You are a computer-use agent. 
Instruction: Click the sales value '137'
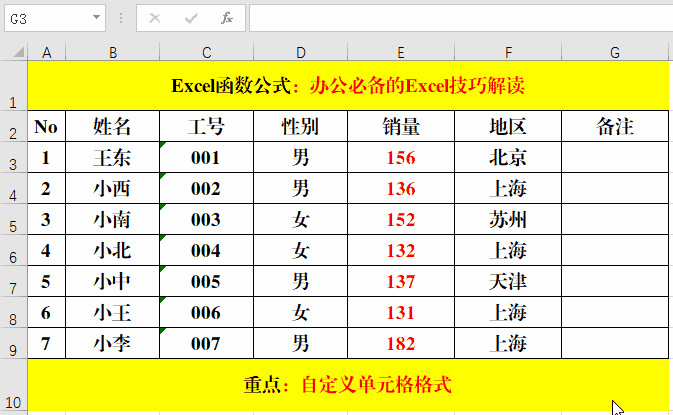(x=401, y=281)
